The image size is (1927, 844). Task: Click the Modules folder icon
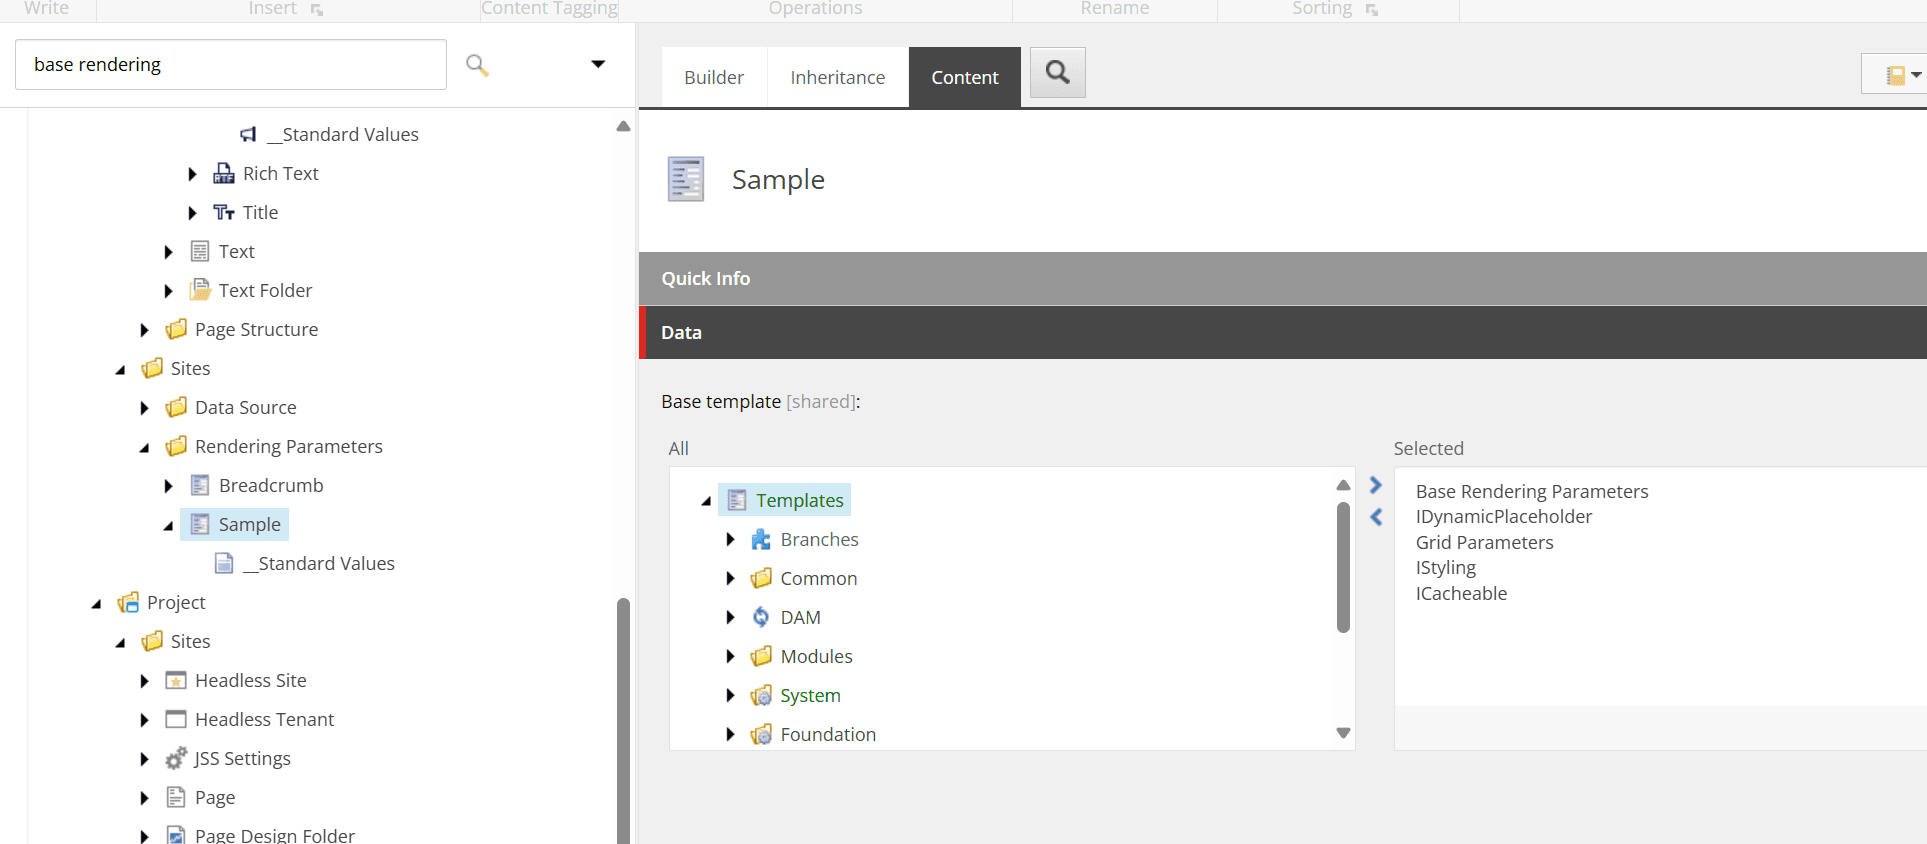point(761,656)
